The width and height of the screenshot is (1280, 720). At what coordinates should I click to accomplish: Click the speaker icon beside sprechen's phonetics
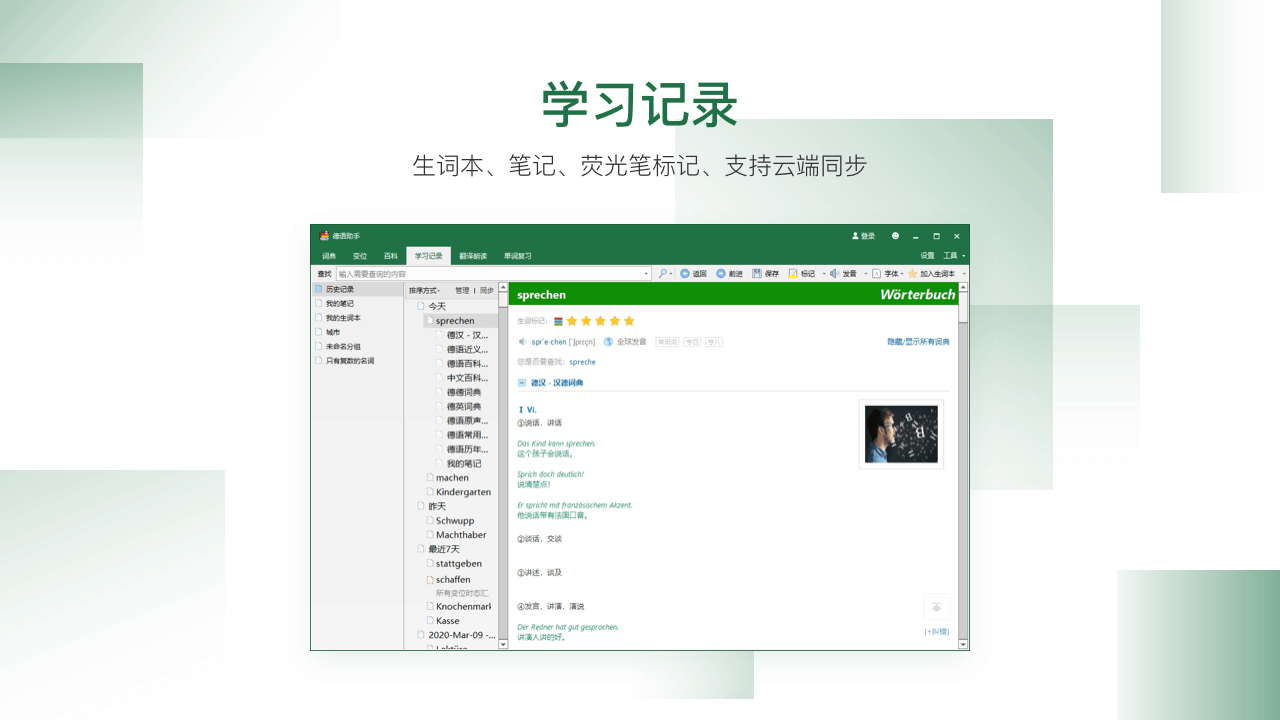tap(522, 341)
